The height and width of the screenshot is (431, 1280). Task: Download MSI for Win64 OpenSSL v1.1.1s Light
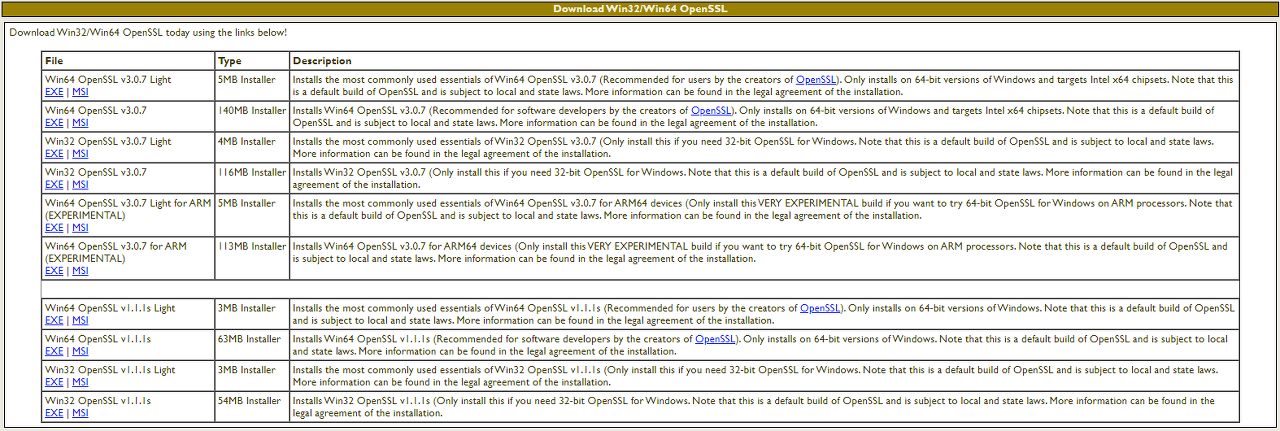[80, 321]
